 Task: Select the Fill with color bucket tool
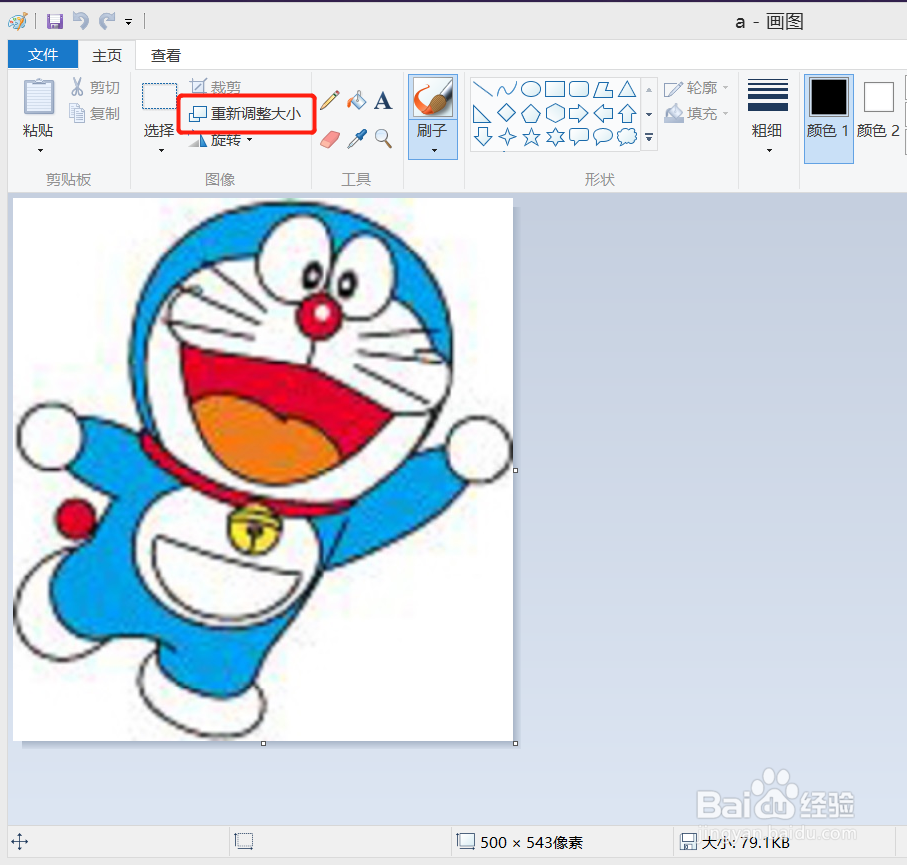click(357, 101)
